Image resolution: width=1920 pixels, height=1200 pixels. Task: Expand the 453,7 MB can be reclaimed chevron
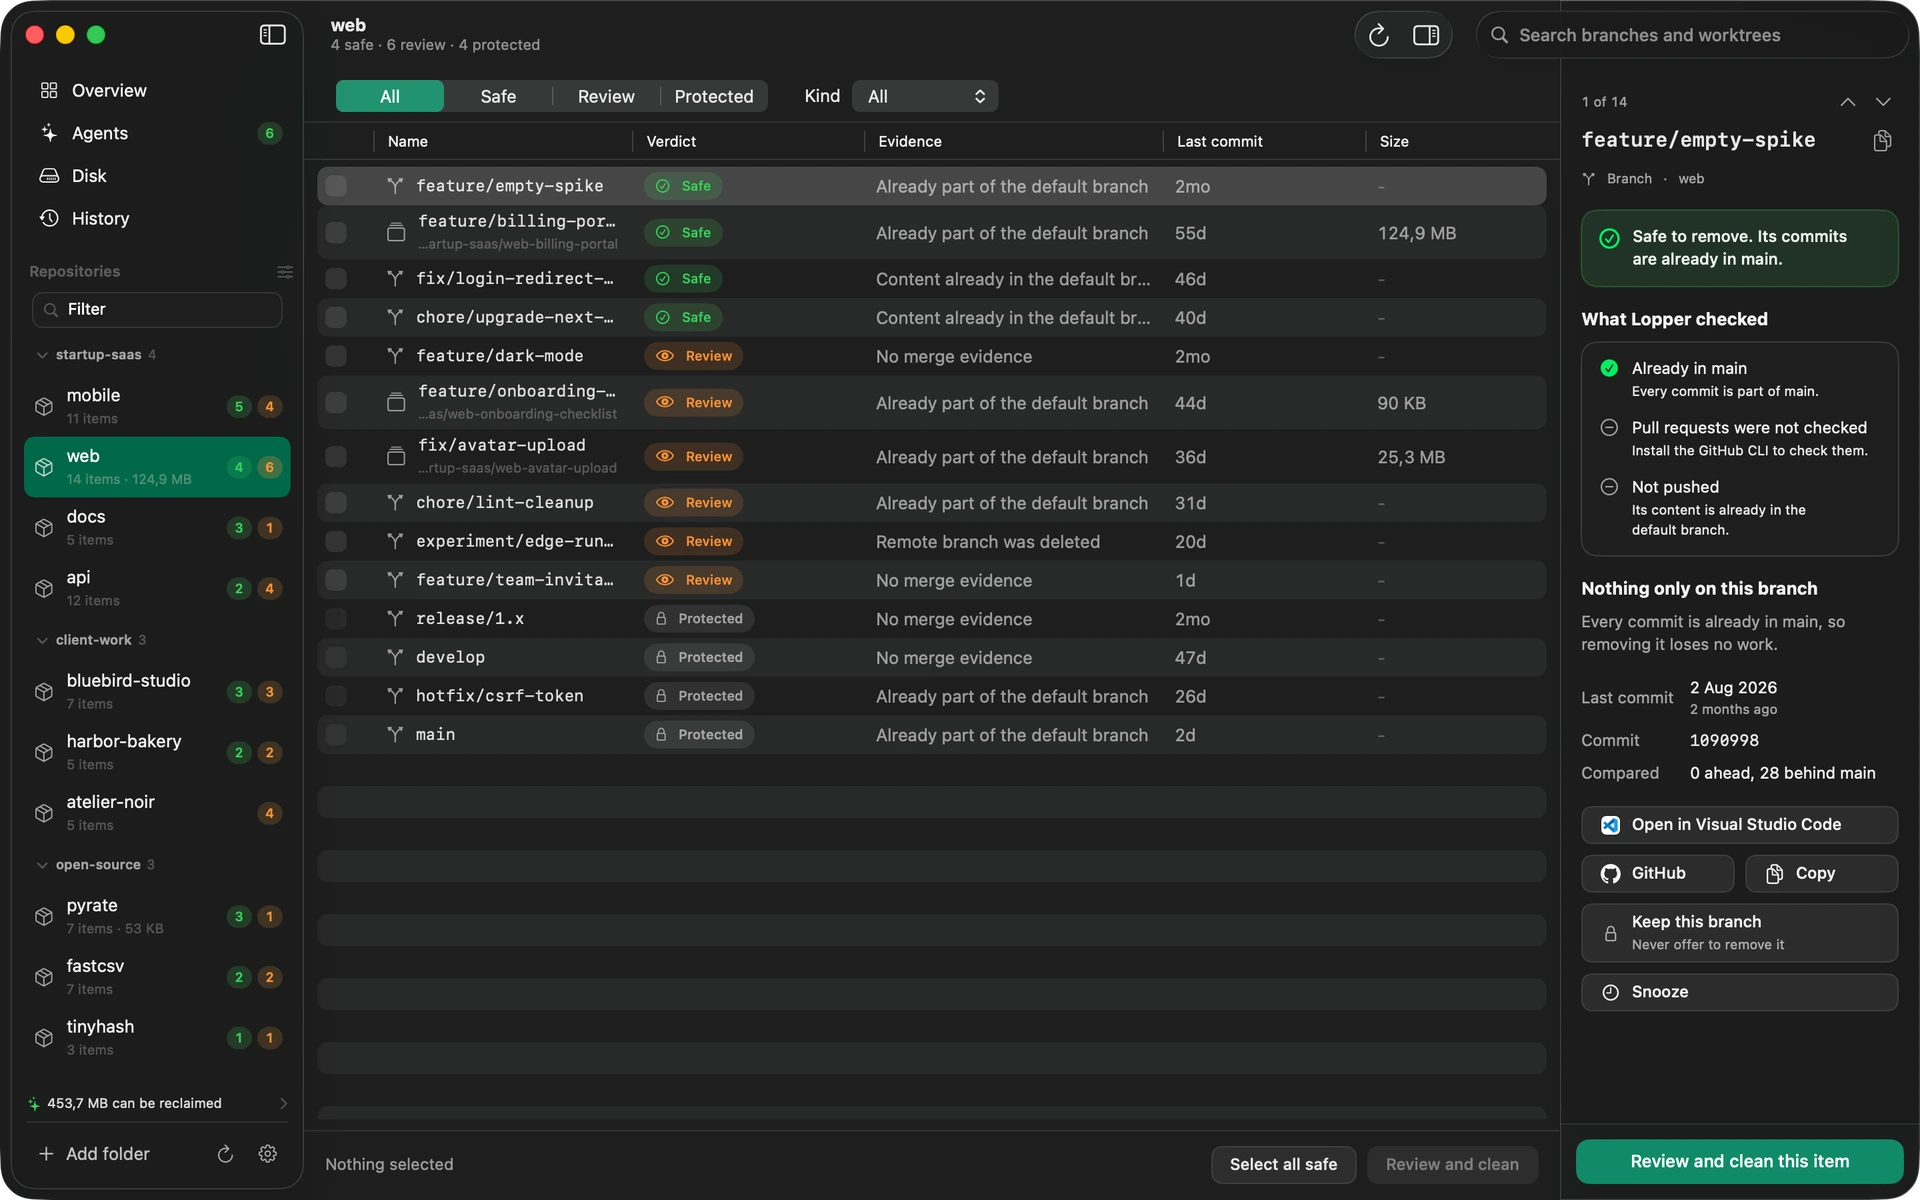point(283,1104)
